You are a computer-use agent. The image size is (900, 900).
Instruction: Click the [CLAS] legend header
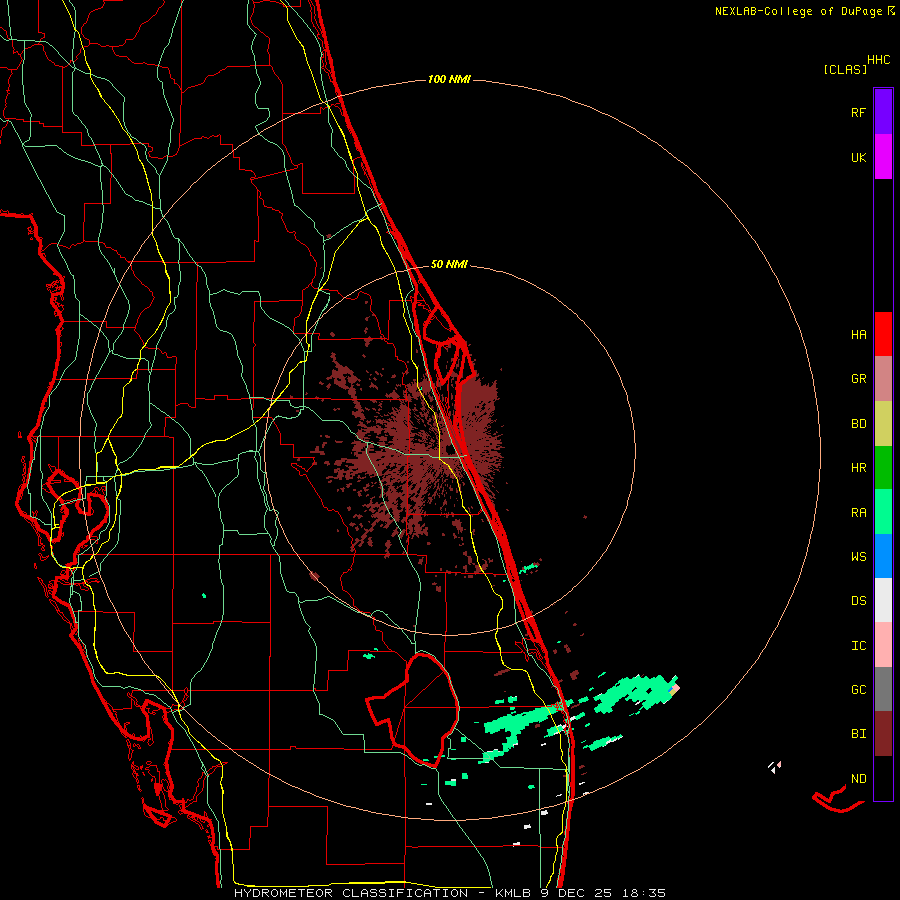pyautogui.click(x=845, y=69)
